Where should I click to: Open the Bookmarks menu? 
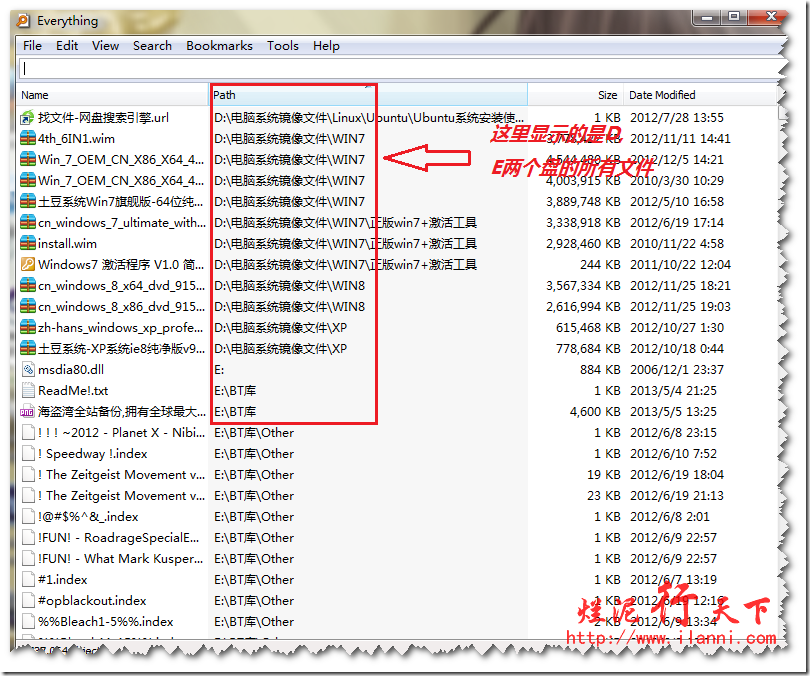coord(219,46)
